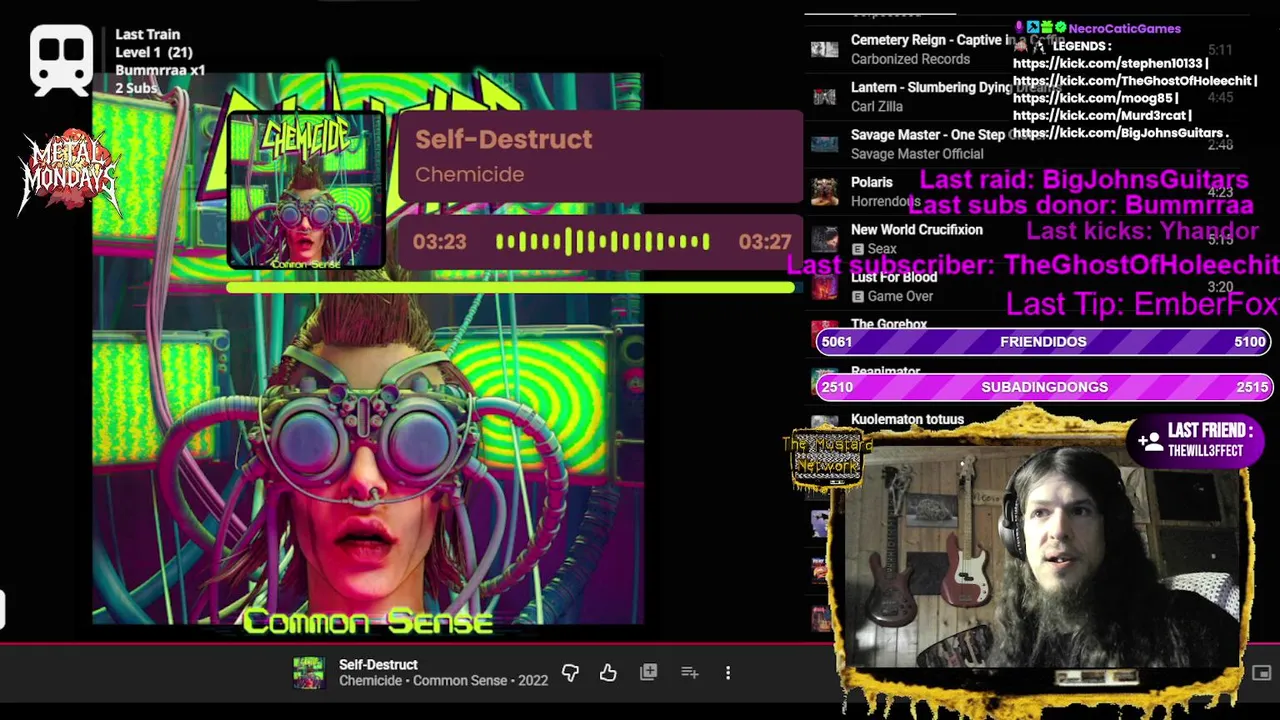The width and height of the screenshot is (1280, 720).
Task: Click the streamer webcam feed
Action: (x=1040, y=555)
